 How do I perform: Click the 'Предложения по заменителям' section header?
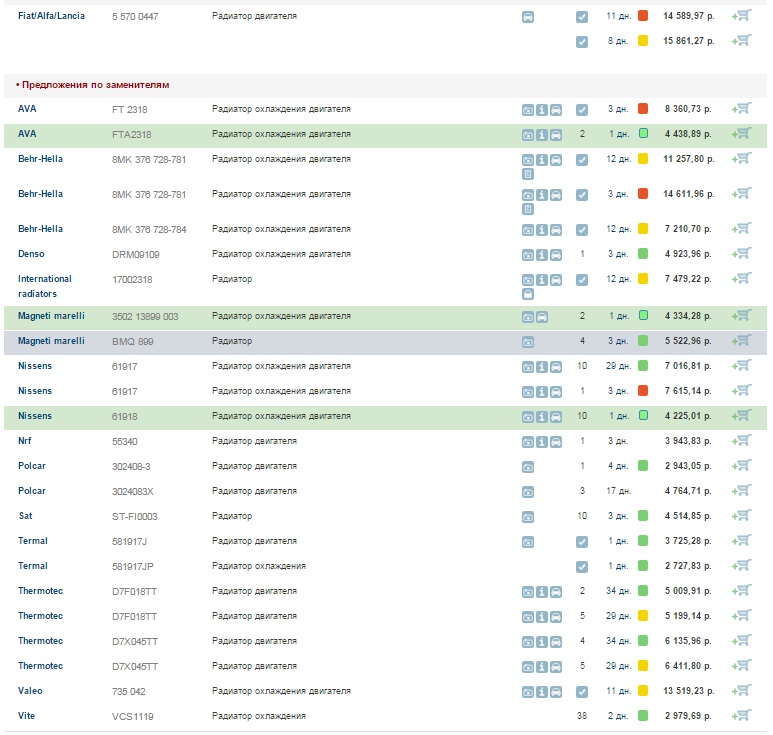92,85
